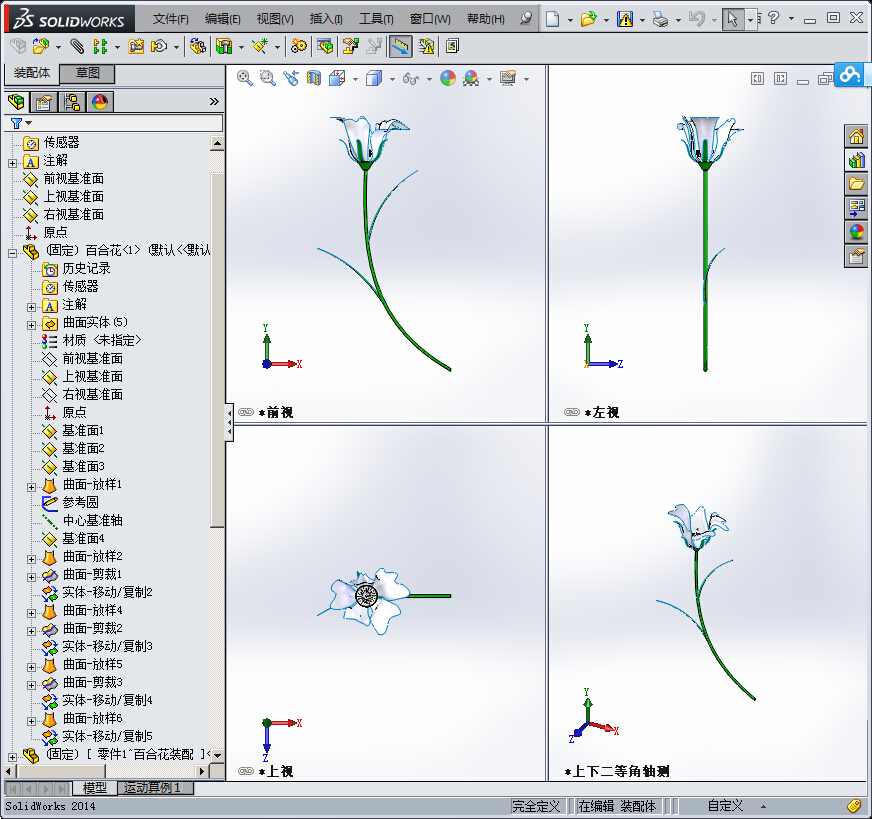Click the Previous View icon
The image size is (872, 819).
click(291, 78)
